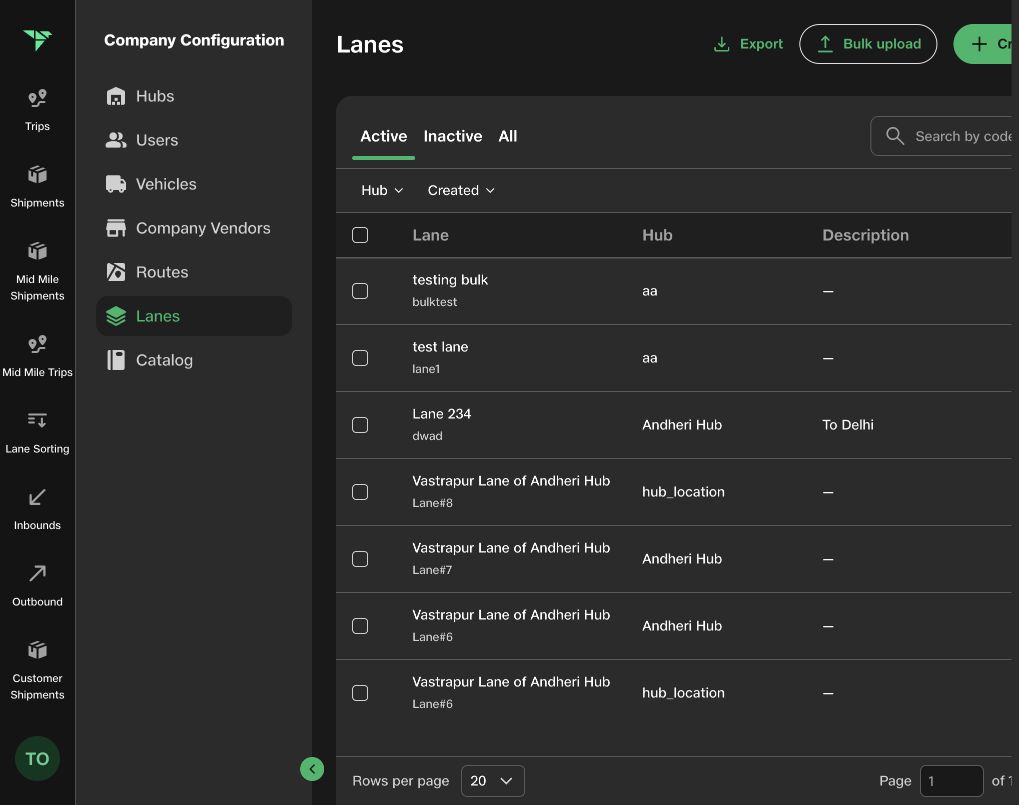Expand the Created filter dropdown

pyautogui.click(x=461, y=190)
